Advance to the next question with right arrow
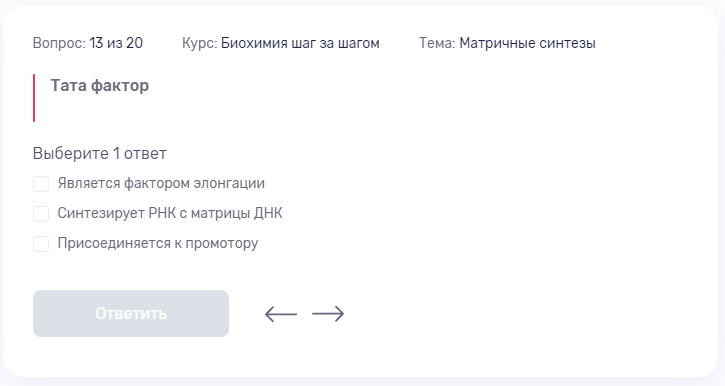The width and height of the screenshot is (725, 386). click(328, 314)
